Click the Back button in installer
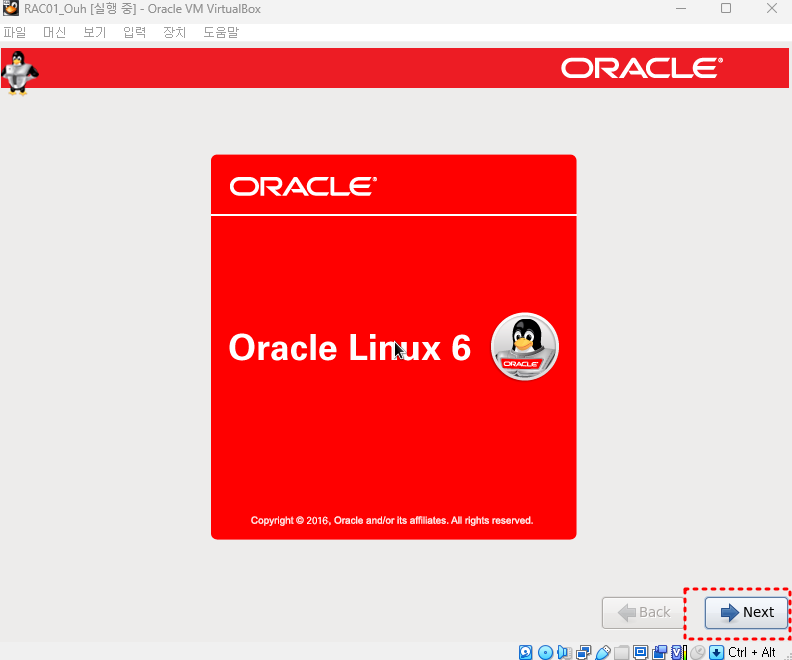The width and height of the screenshot is (792, 660). [644, 613]
